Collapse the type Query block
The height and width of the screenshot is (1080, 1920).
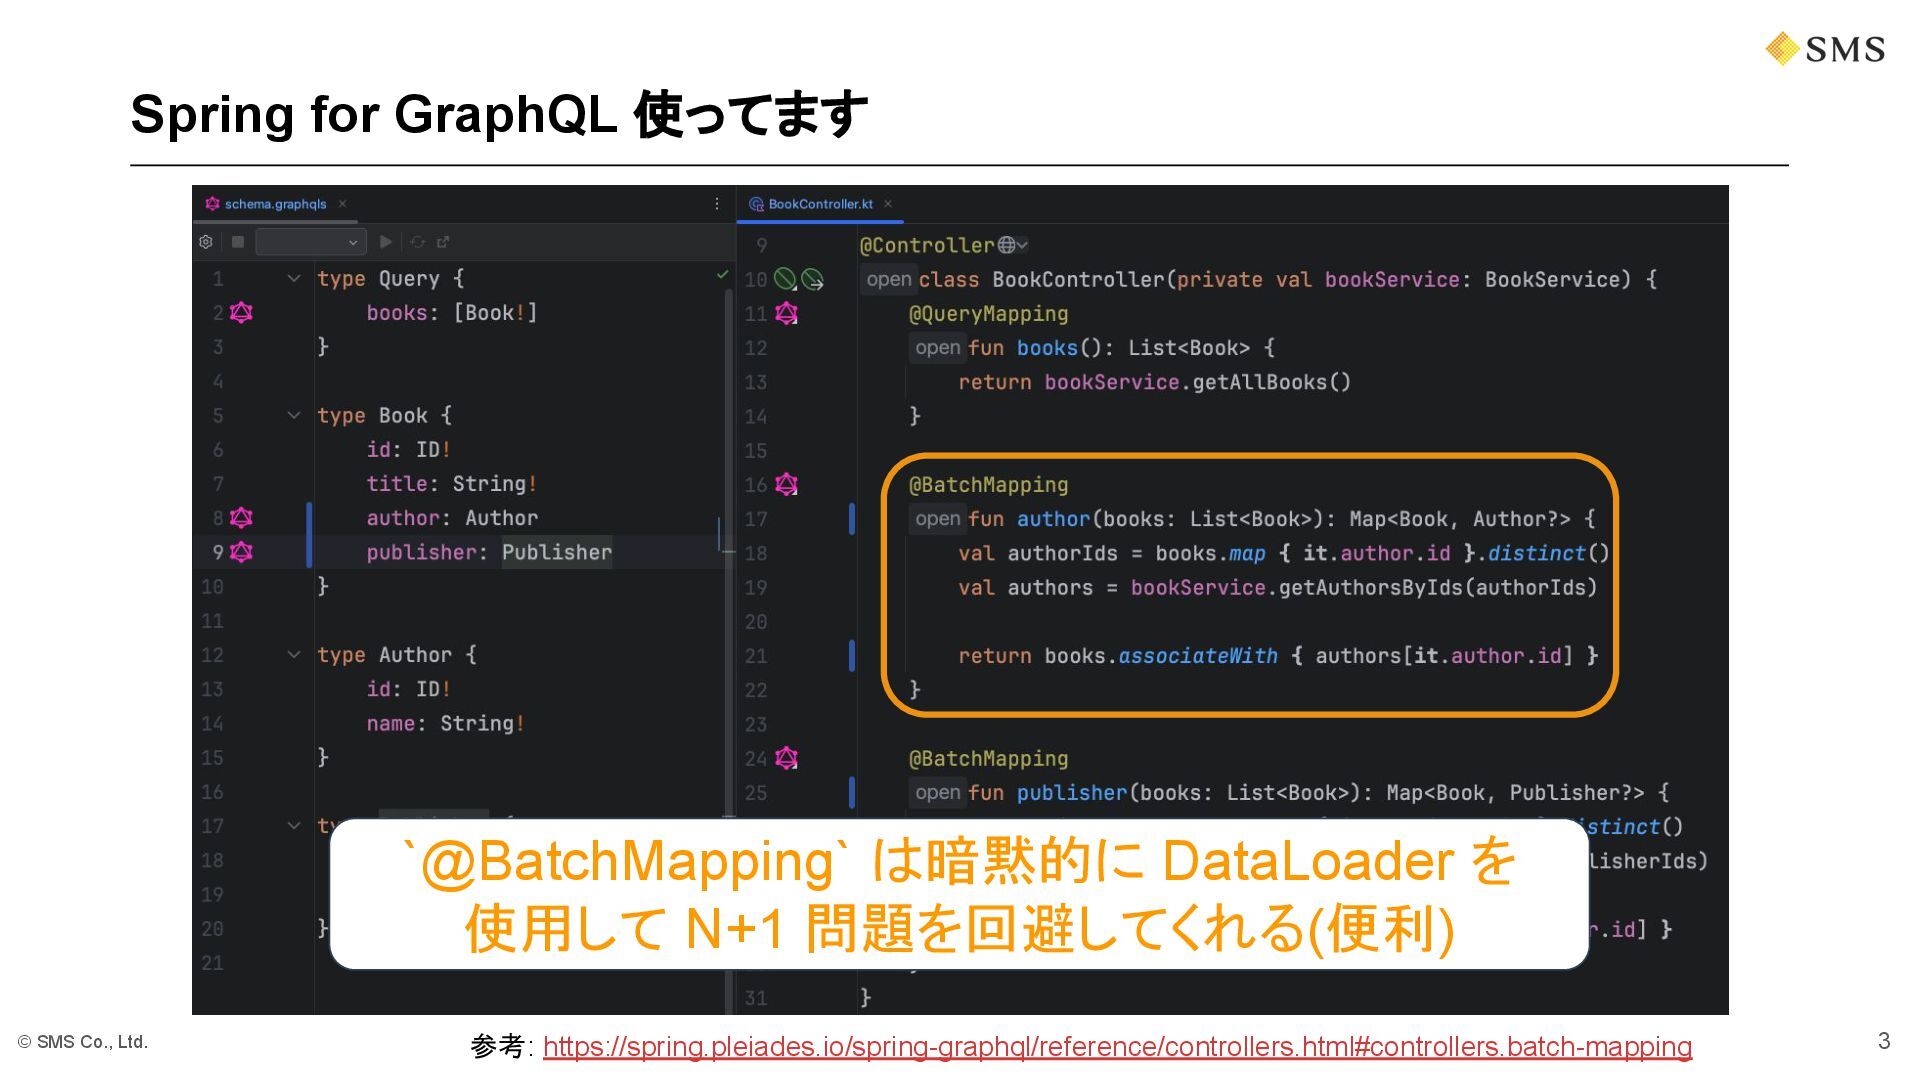coord(294,279)
